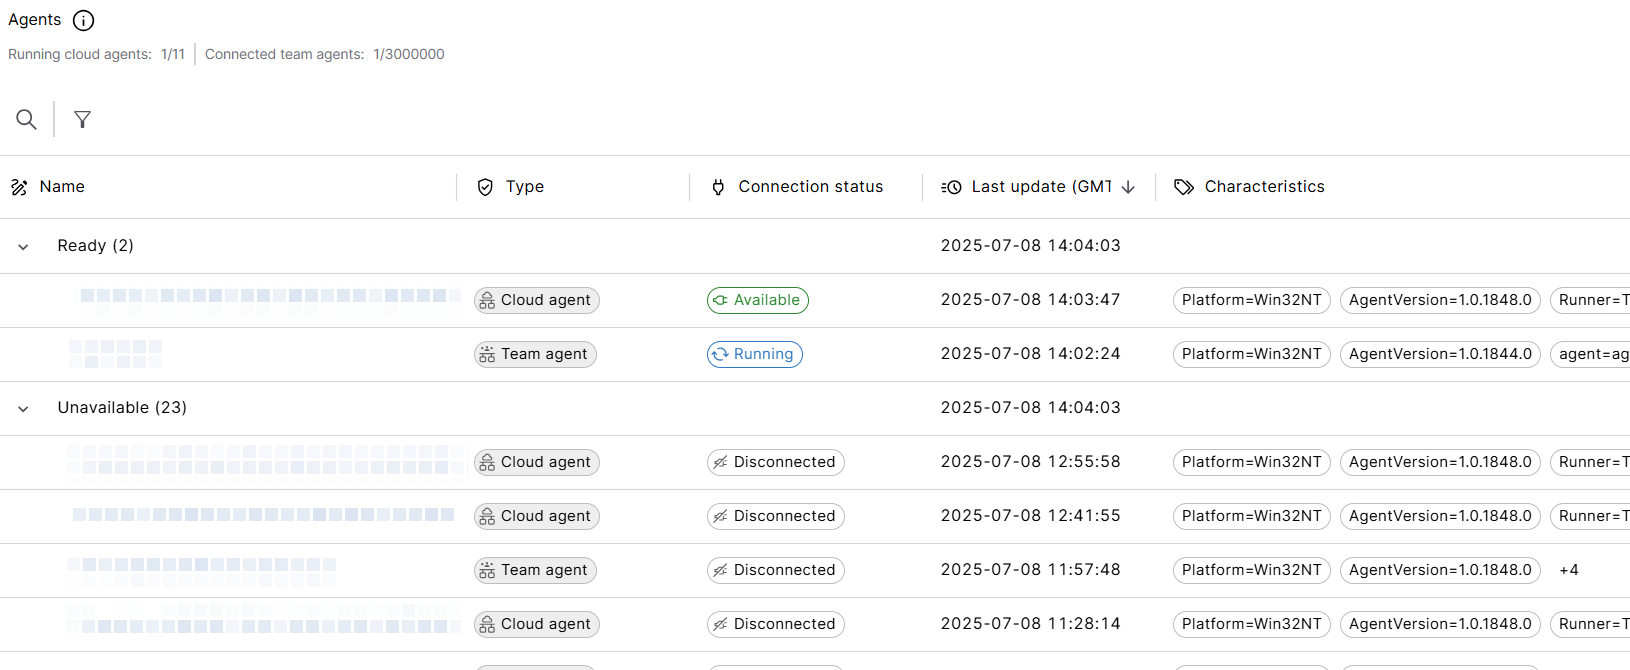Expand the +4 characteristics overflow
The height and width of the screenshot is (670, 1630).
tap(1569, 570)
